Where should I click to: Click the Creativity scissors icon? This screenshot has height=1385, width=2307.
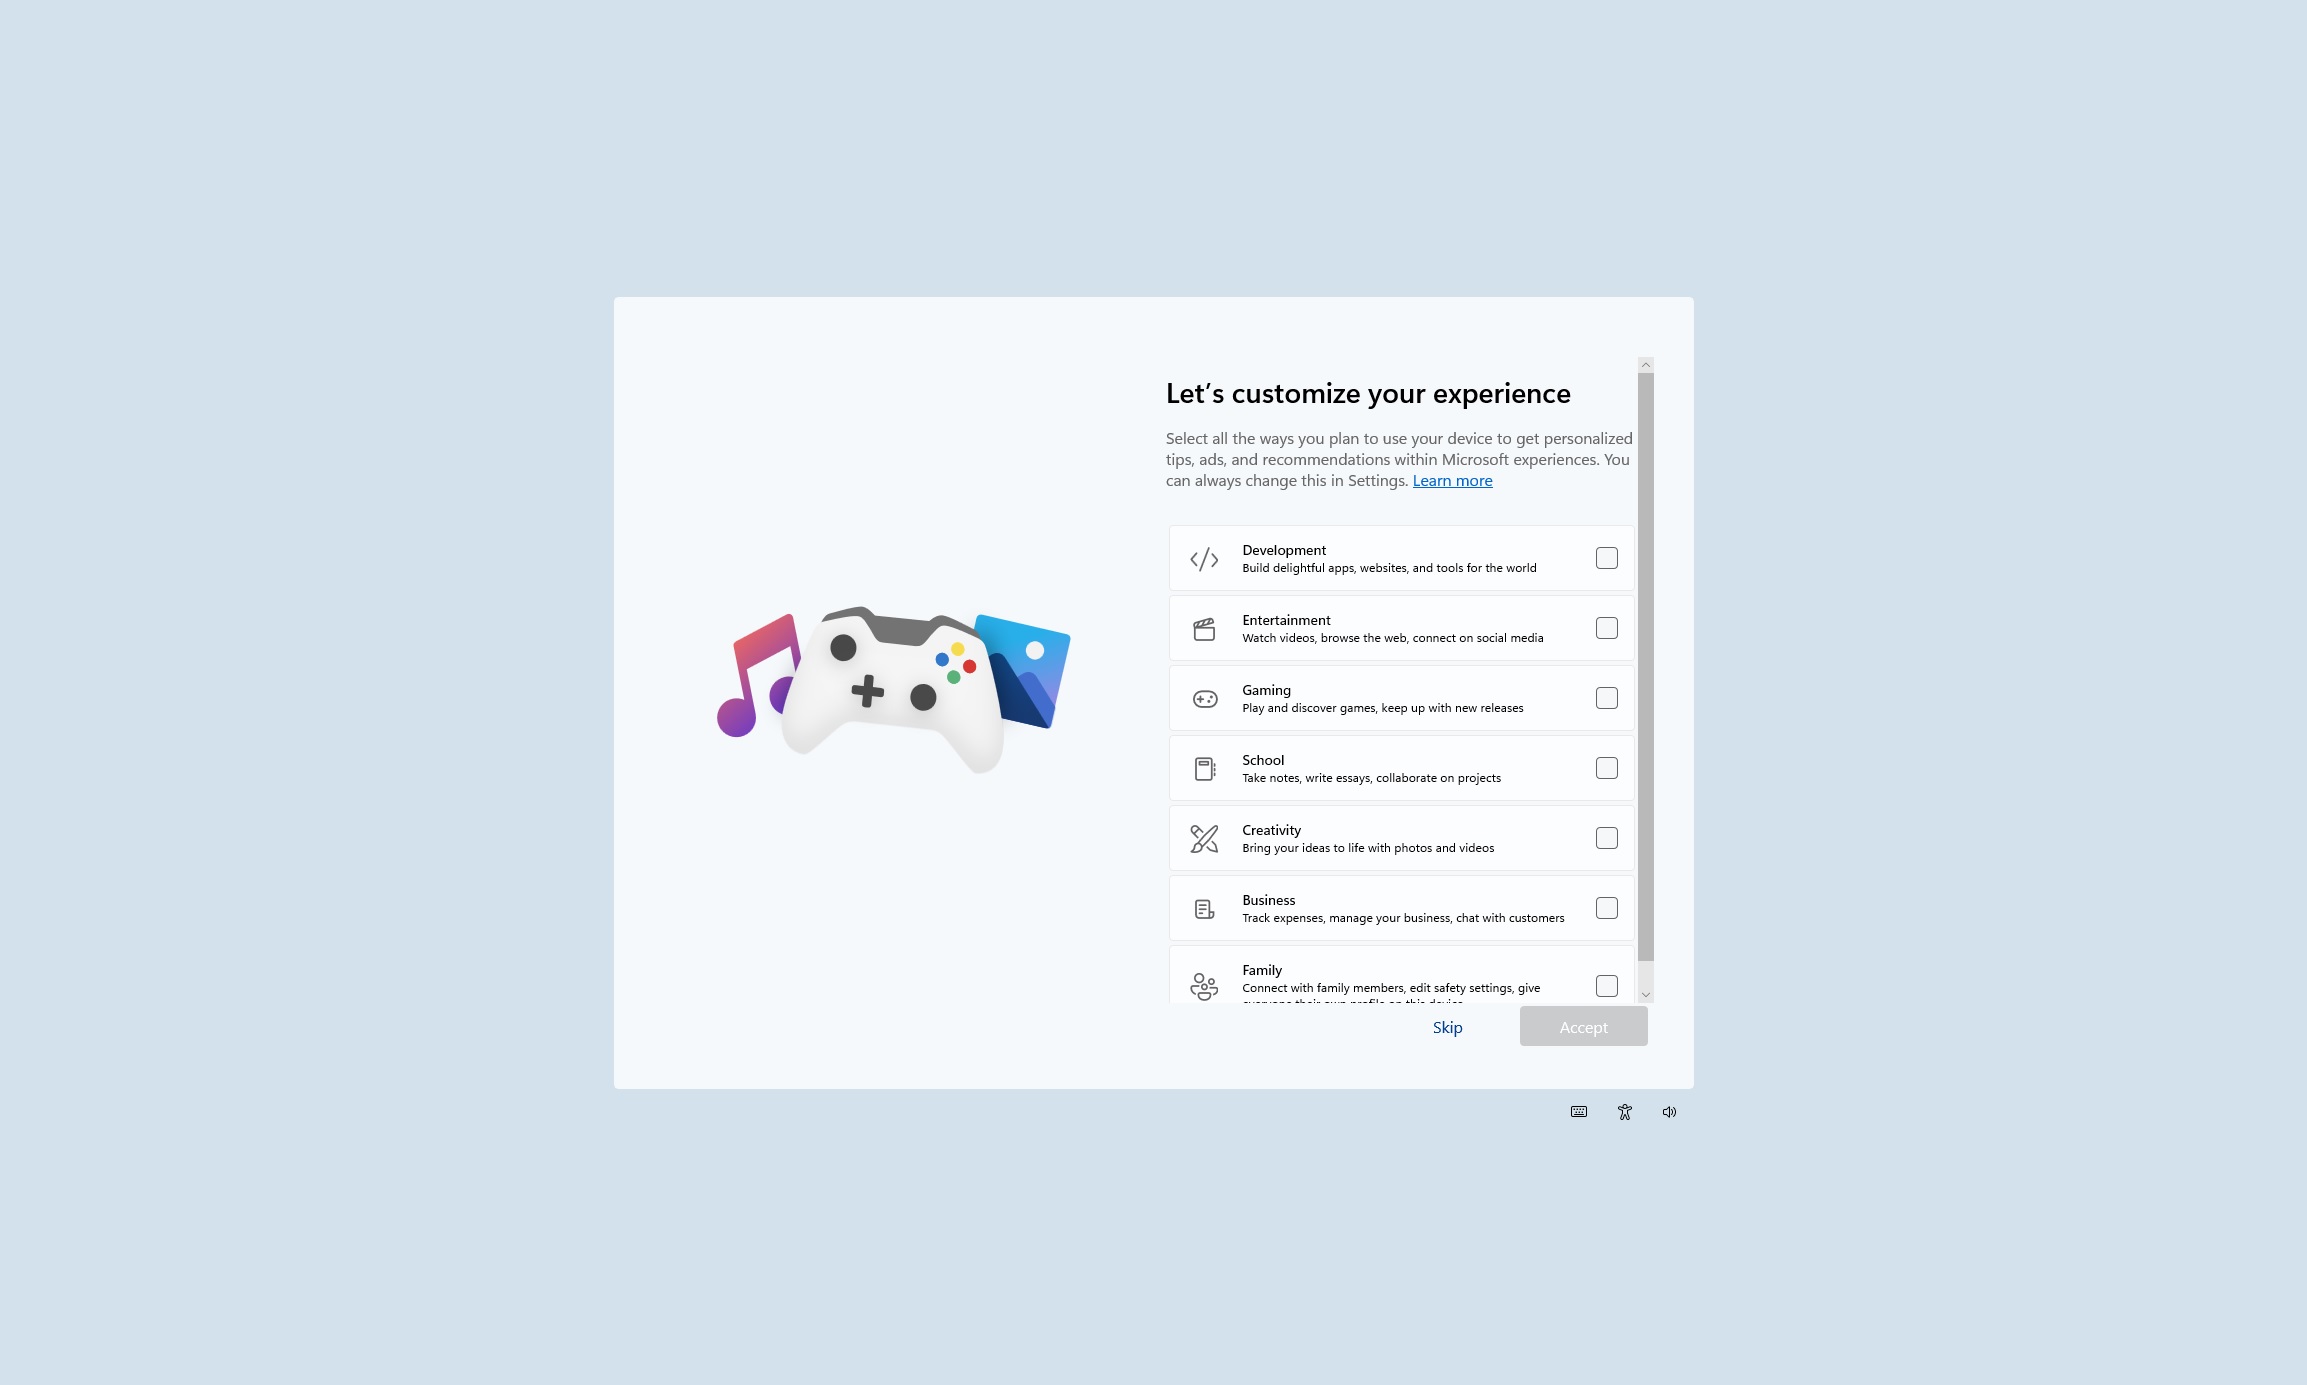coord(1203,839)
